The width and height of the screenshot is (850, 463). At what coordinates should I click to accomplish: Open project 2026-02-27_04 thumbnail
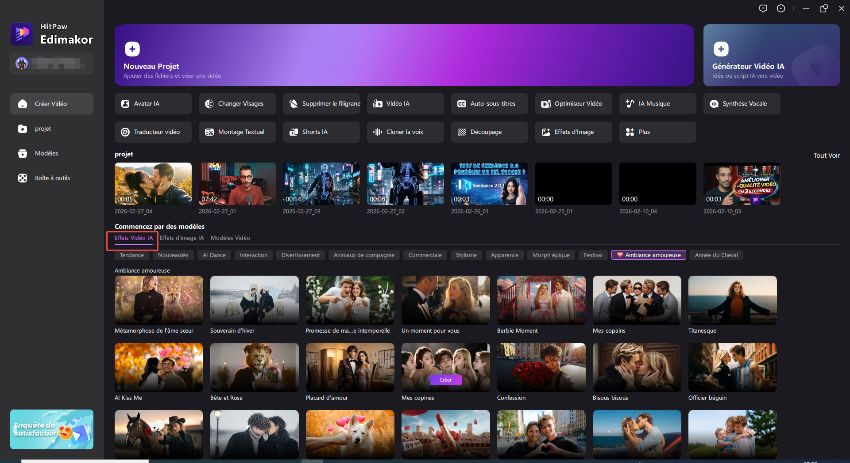point(153,184)
